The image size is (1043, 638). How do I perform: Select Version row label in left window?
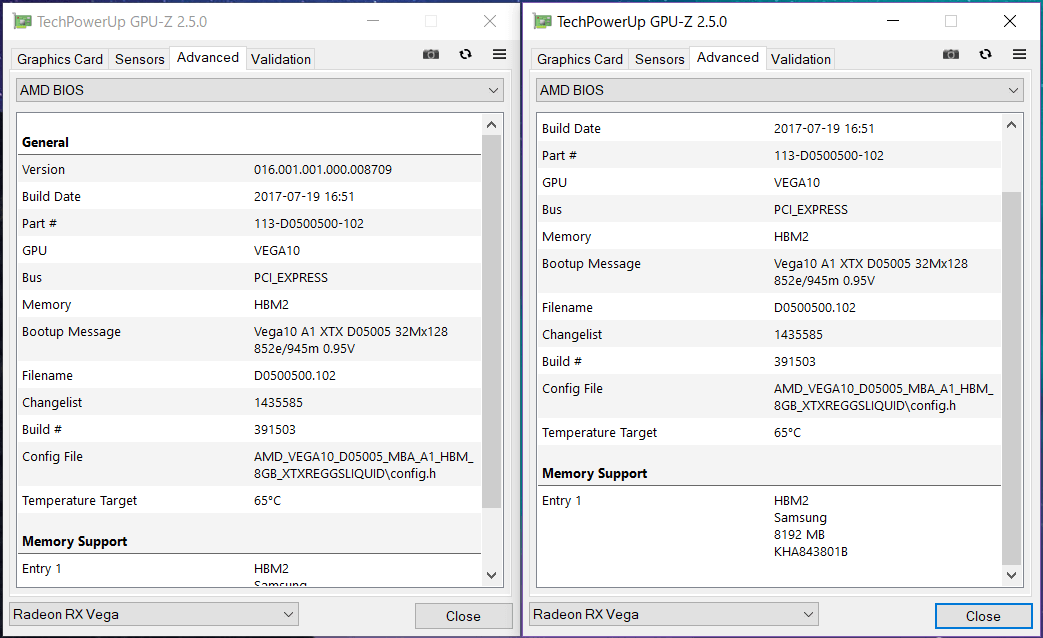[43, 170]
